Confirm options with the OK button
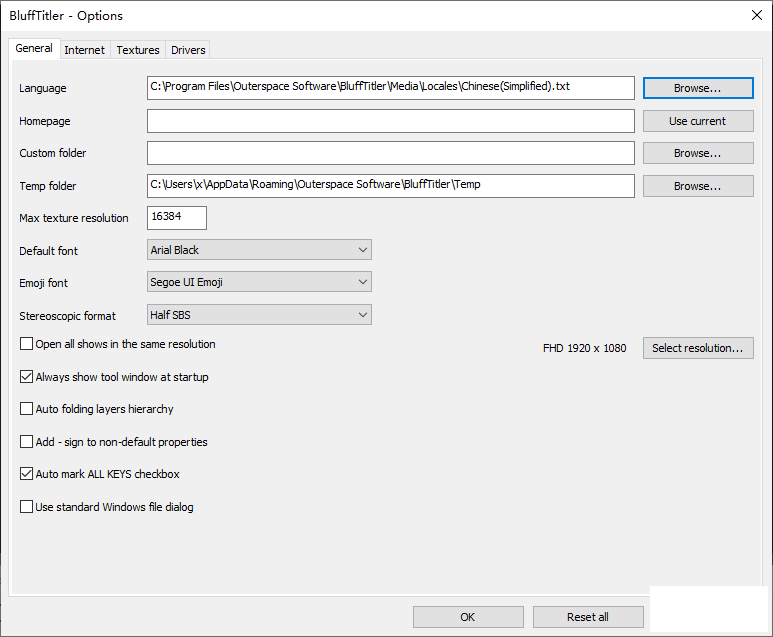 468,617
